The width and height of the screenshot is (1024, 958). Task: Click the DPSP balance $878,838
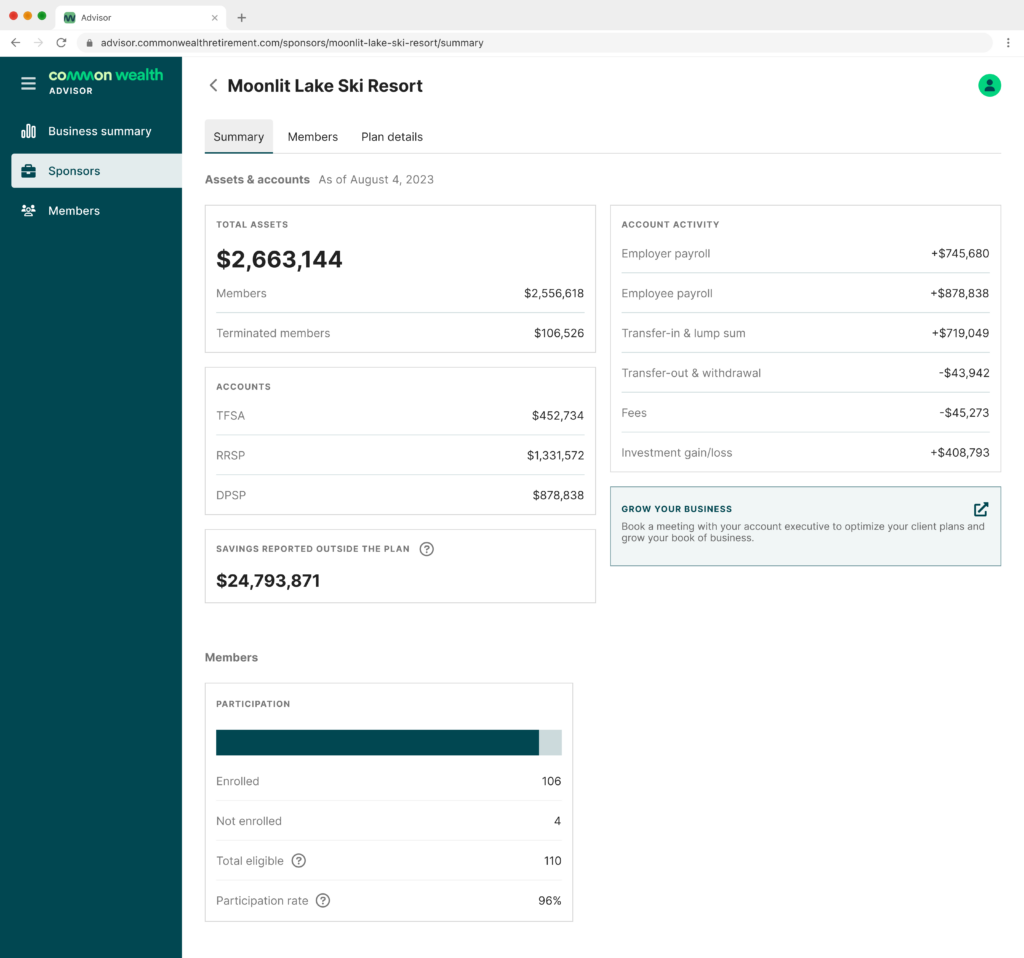(558, 495)
